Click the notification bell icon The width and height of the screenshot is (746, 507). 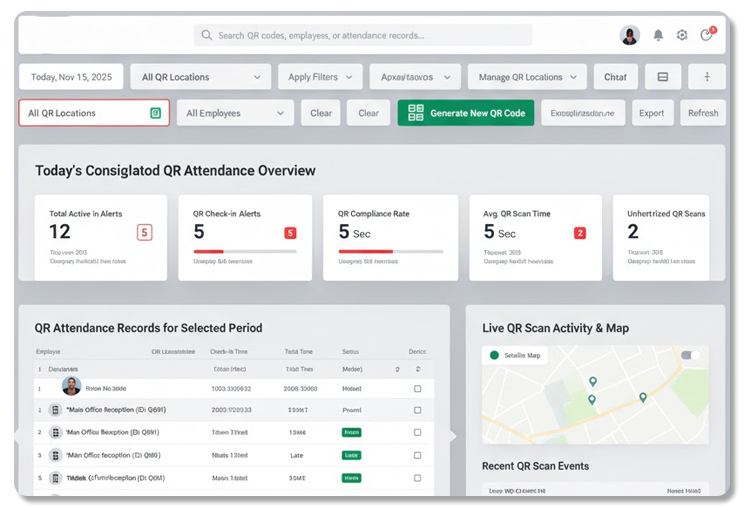pyautogui.click(x=658, y=35)
